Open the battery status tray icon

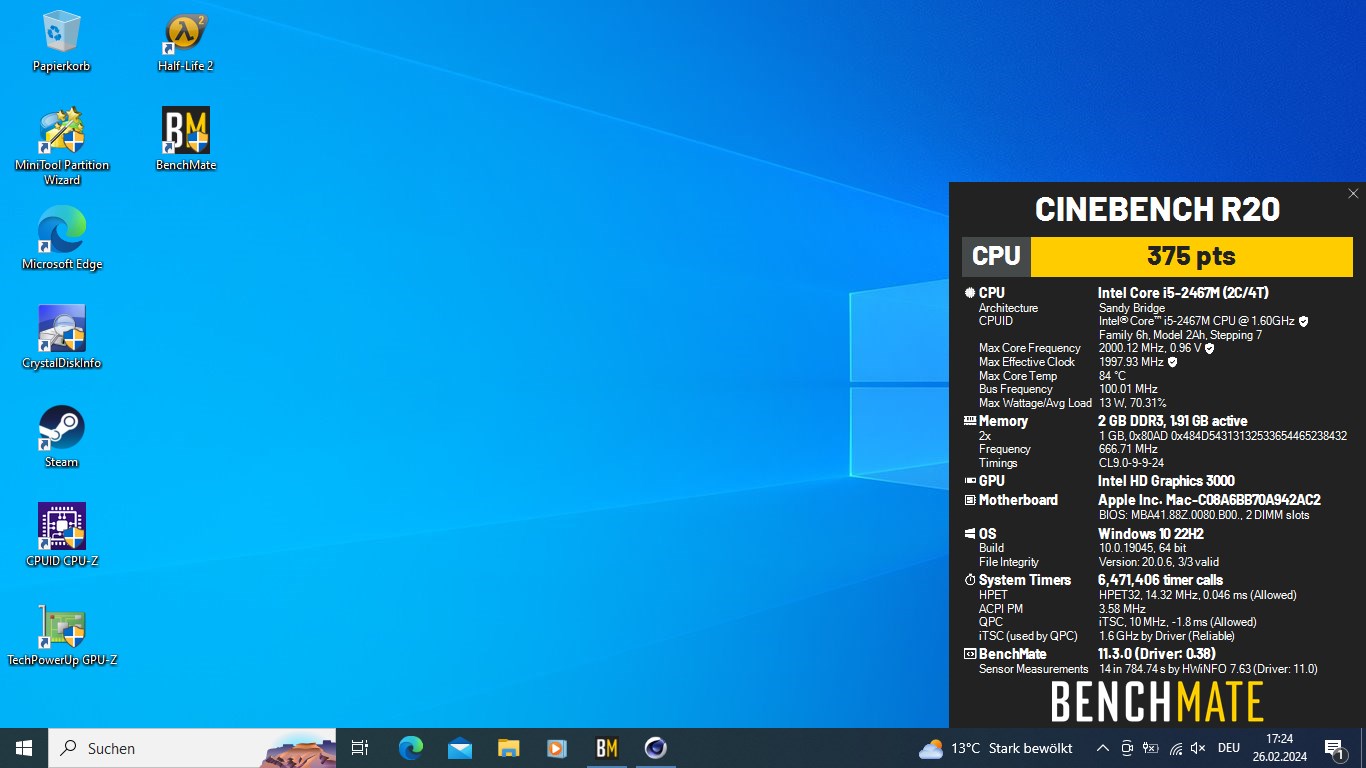click(x=1151, y=748)
